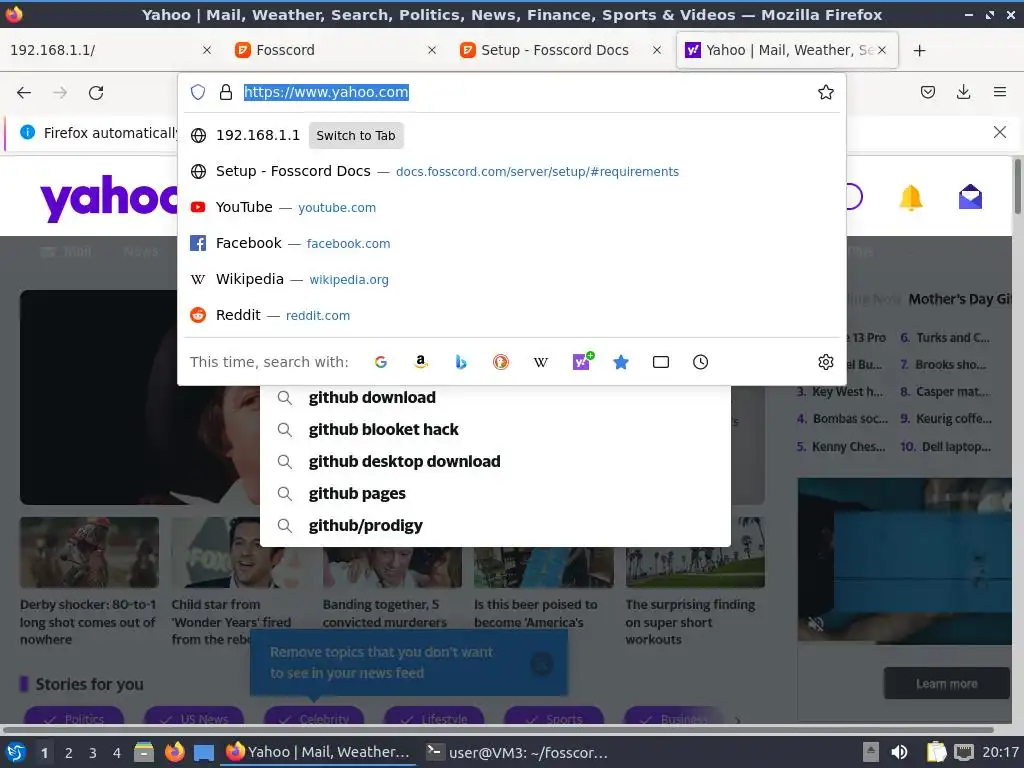Click the horizontal scrollbar at bottom
Image resolution: width=1024 pixels, height=768 pixels.
498,729
